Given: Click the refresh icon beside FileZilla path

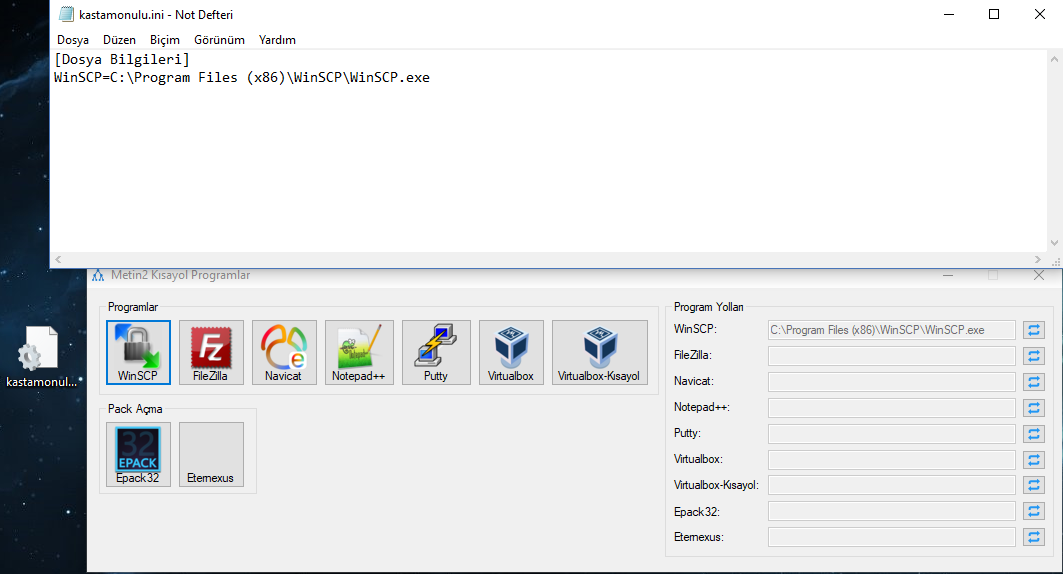Looking at the screenshot, I should pos(1034,356).
